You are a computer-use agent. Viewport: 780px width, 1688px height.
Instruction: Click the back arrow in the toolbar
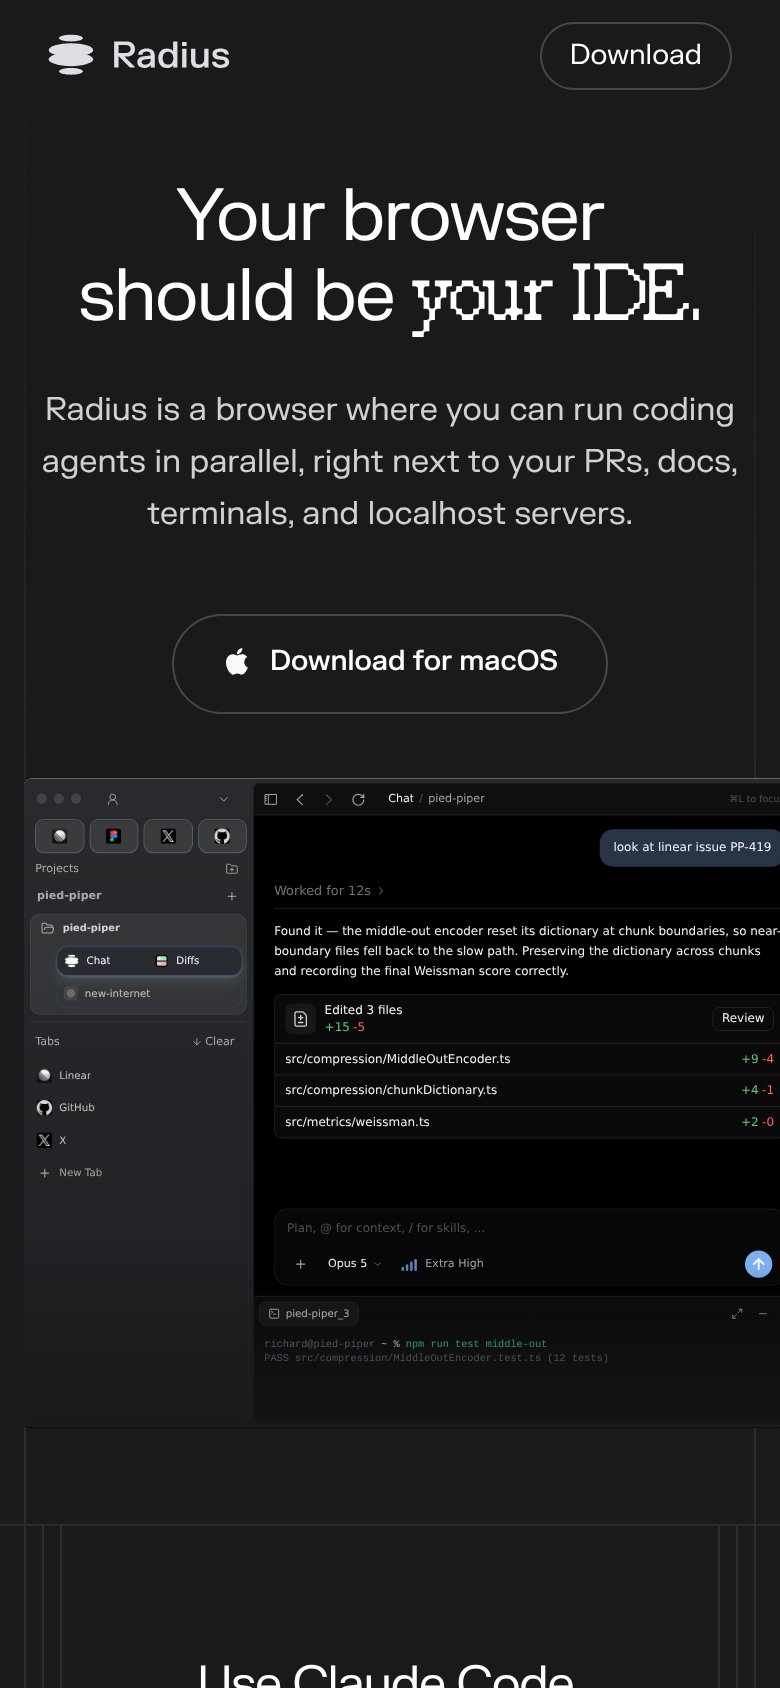[300, 799]
